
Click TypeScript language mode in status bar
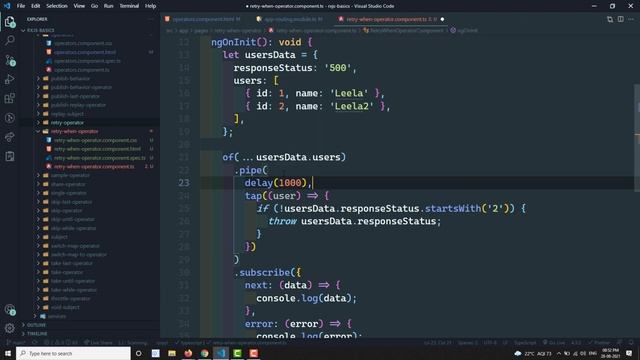point(524,343)
